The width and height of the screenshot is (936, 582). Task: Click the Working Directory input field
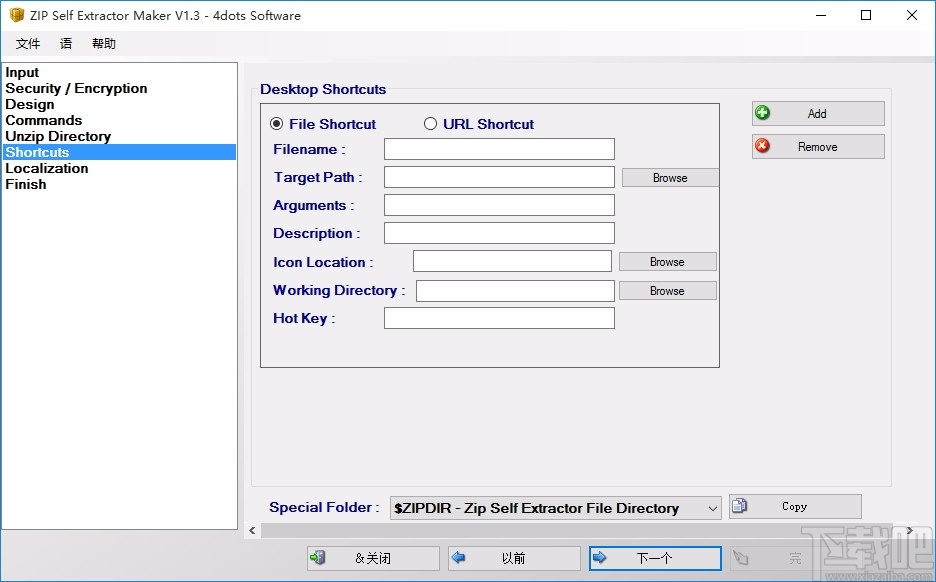515,291
